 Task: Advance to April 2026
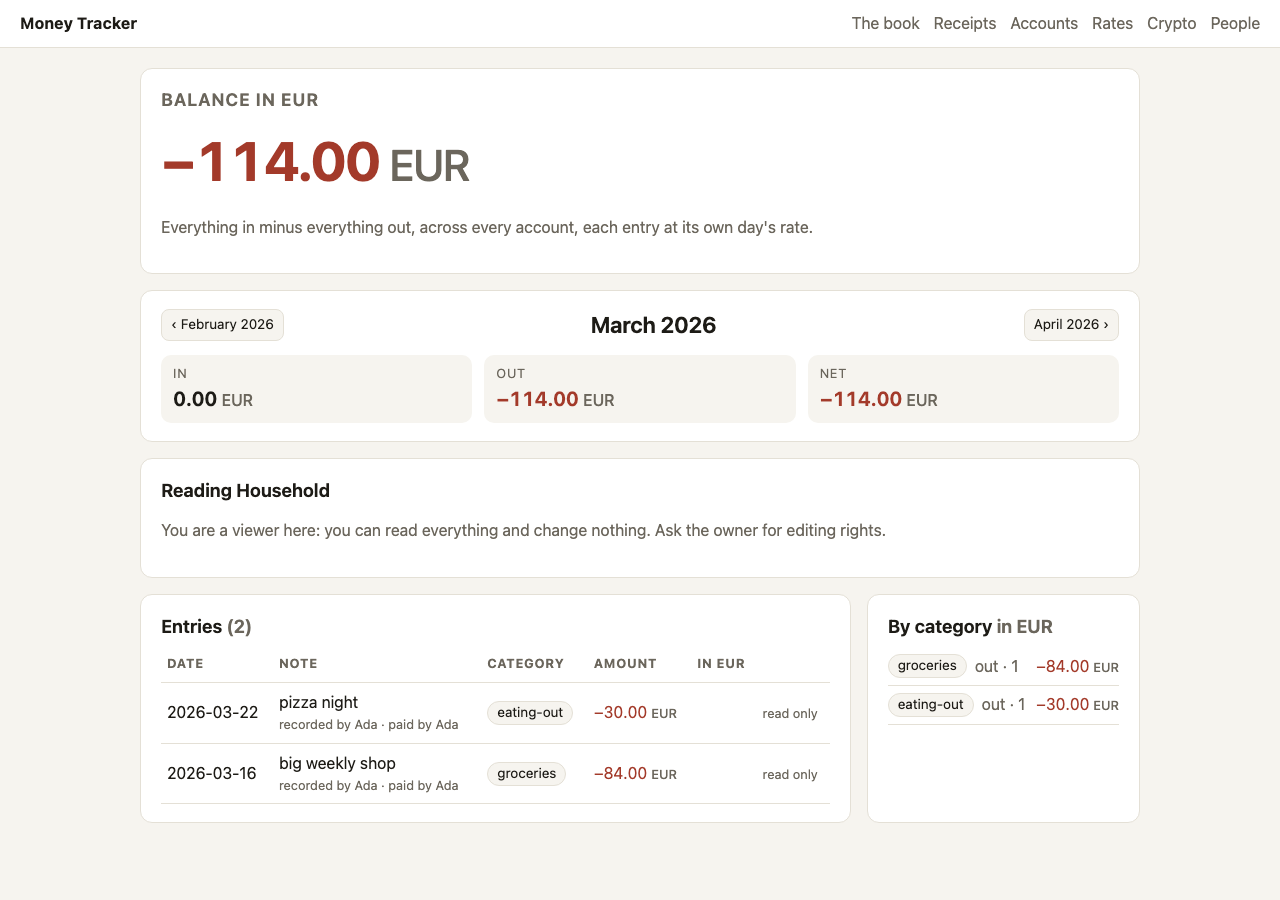(x=1071, y=325)
